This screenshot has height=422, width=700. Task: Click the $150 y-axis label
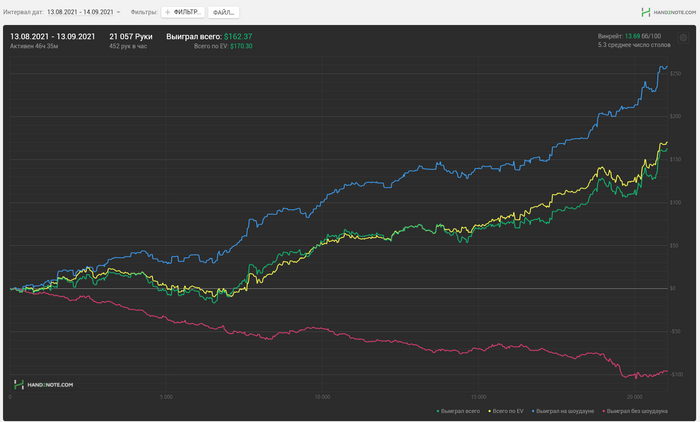[x=675, y=159]
